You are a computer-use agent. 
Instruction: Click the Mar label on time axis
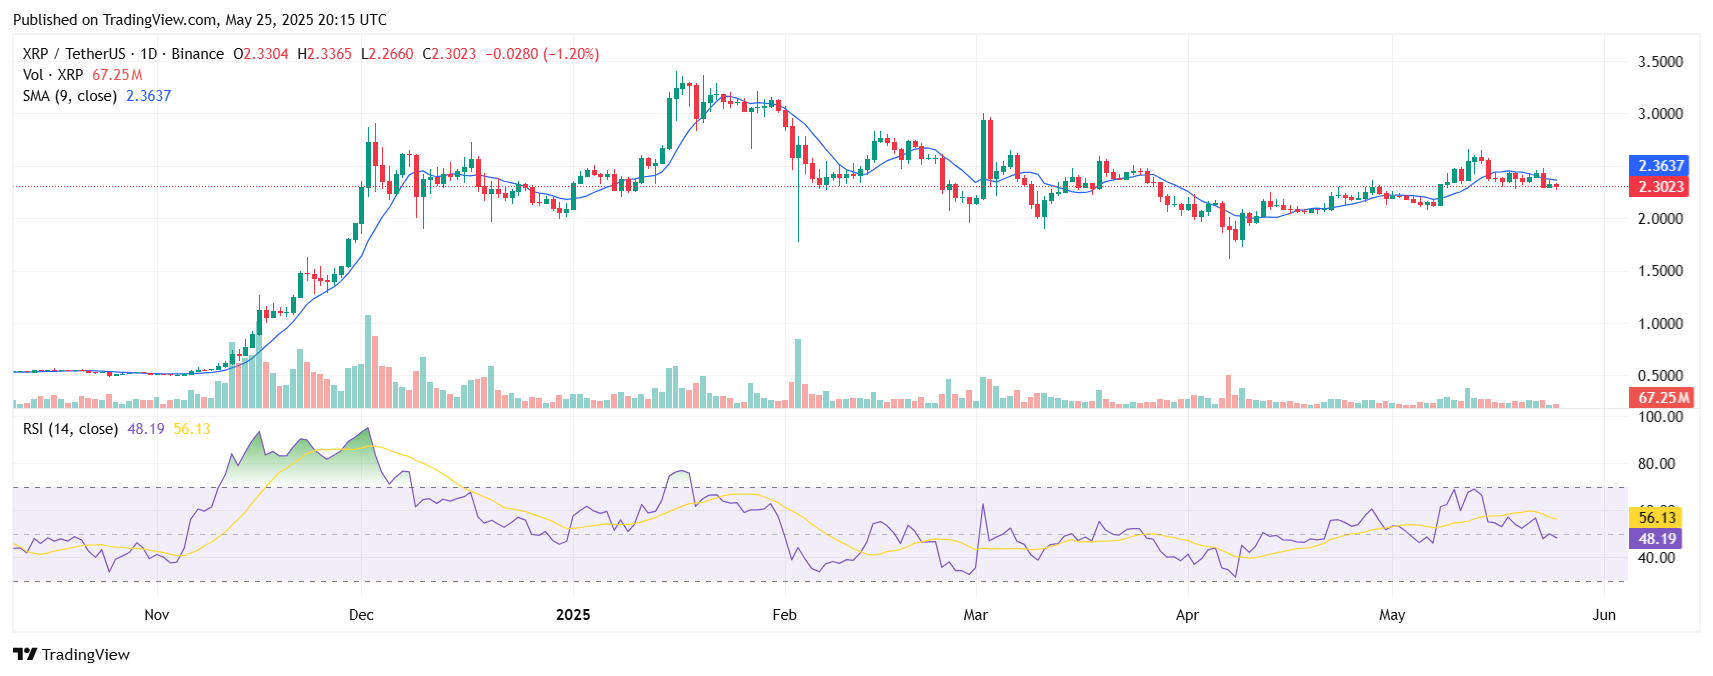[x=975, y=615]
